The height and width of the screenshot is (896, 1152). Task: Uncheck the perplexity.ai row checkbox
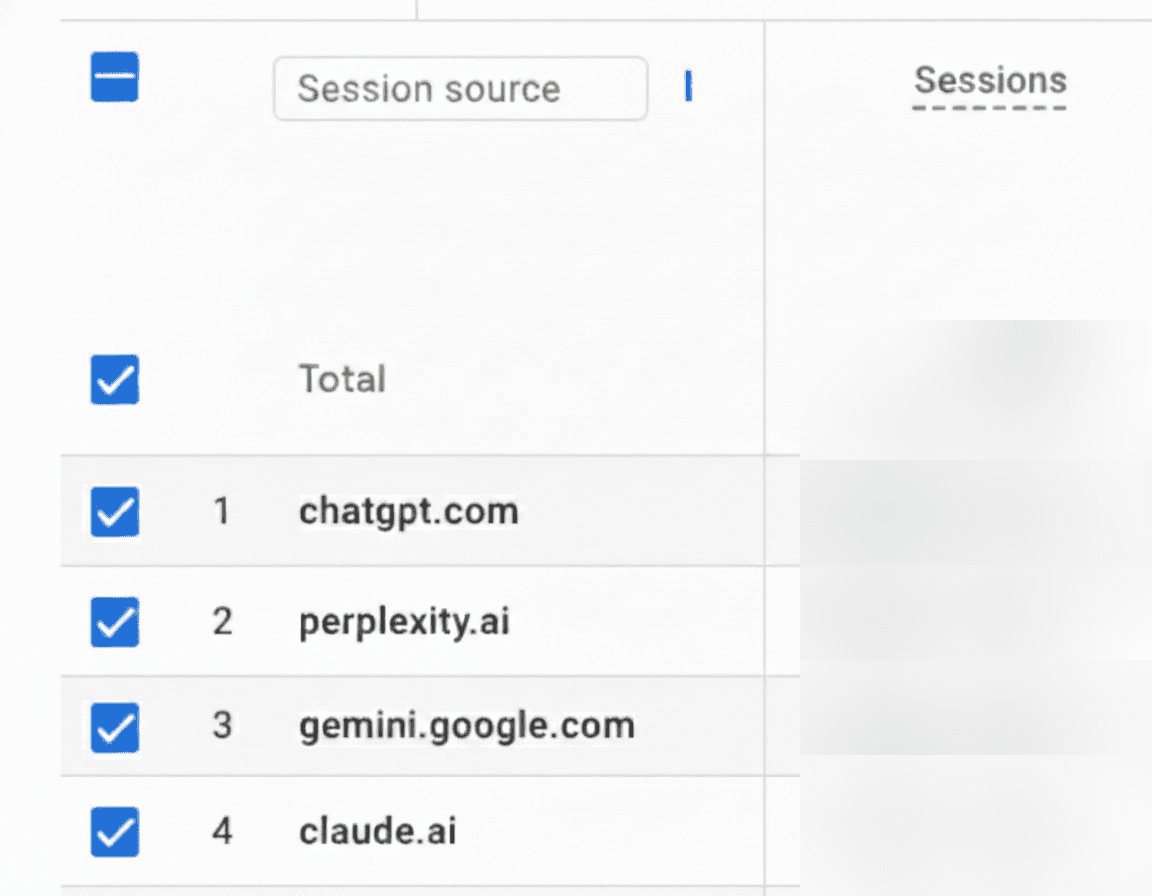[x=113, y=623]
